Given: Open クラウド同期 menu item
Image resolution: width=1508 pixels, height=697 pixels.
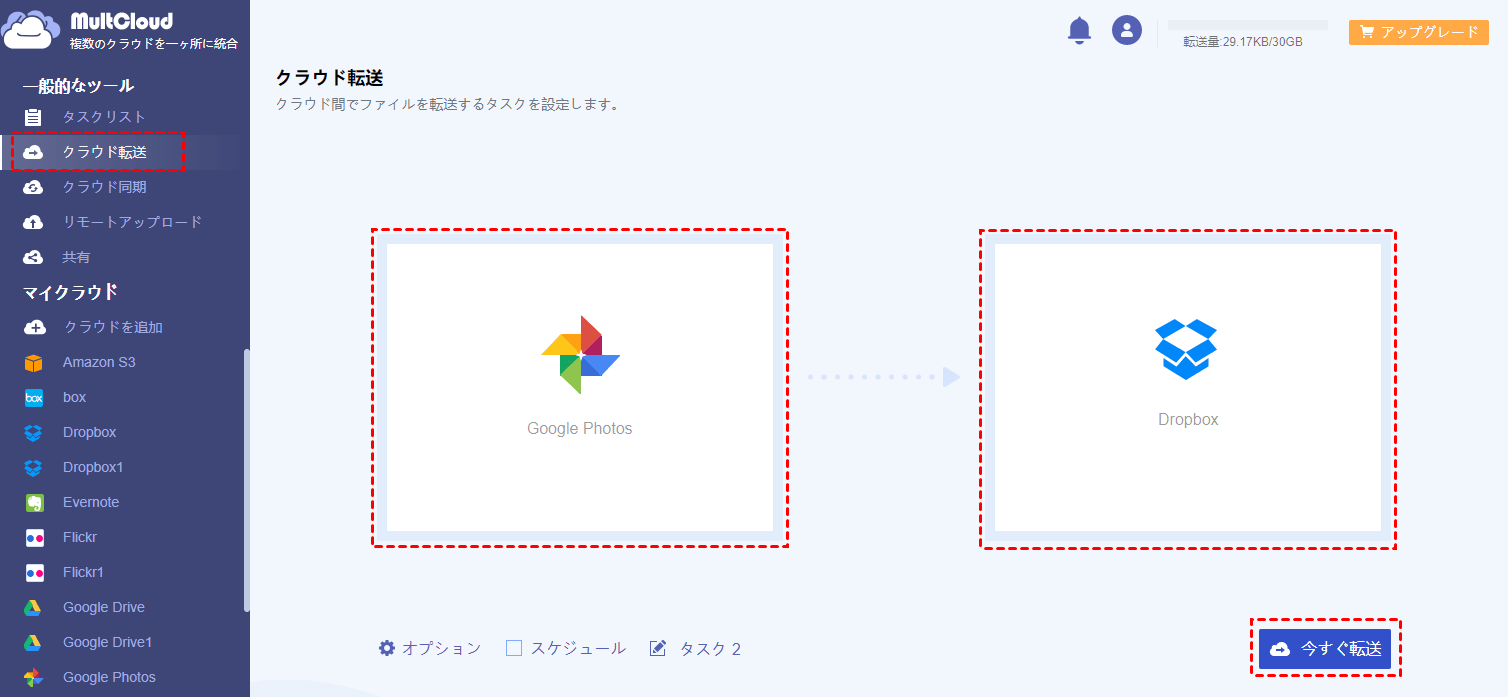Looking at the screenshot, I should pos(104,187).
